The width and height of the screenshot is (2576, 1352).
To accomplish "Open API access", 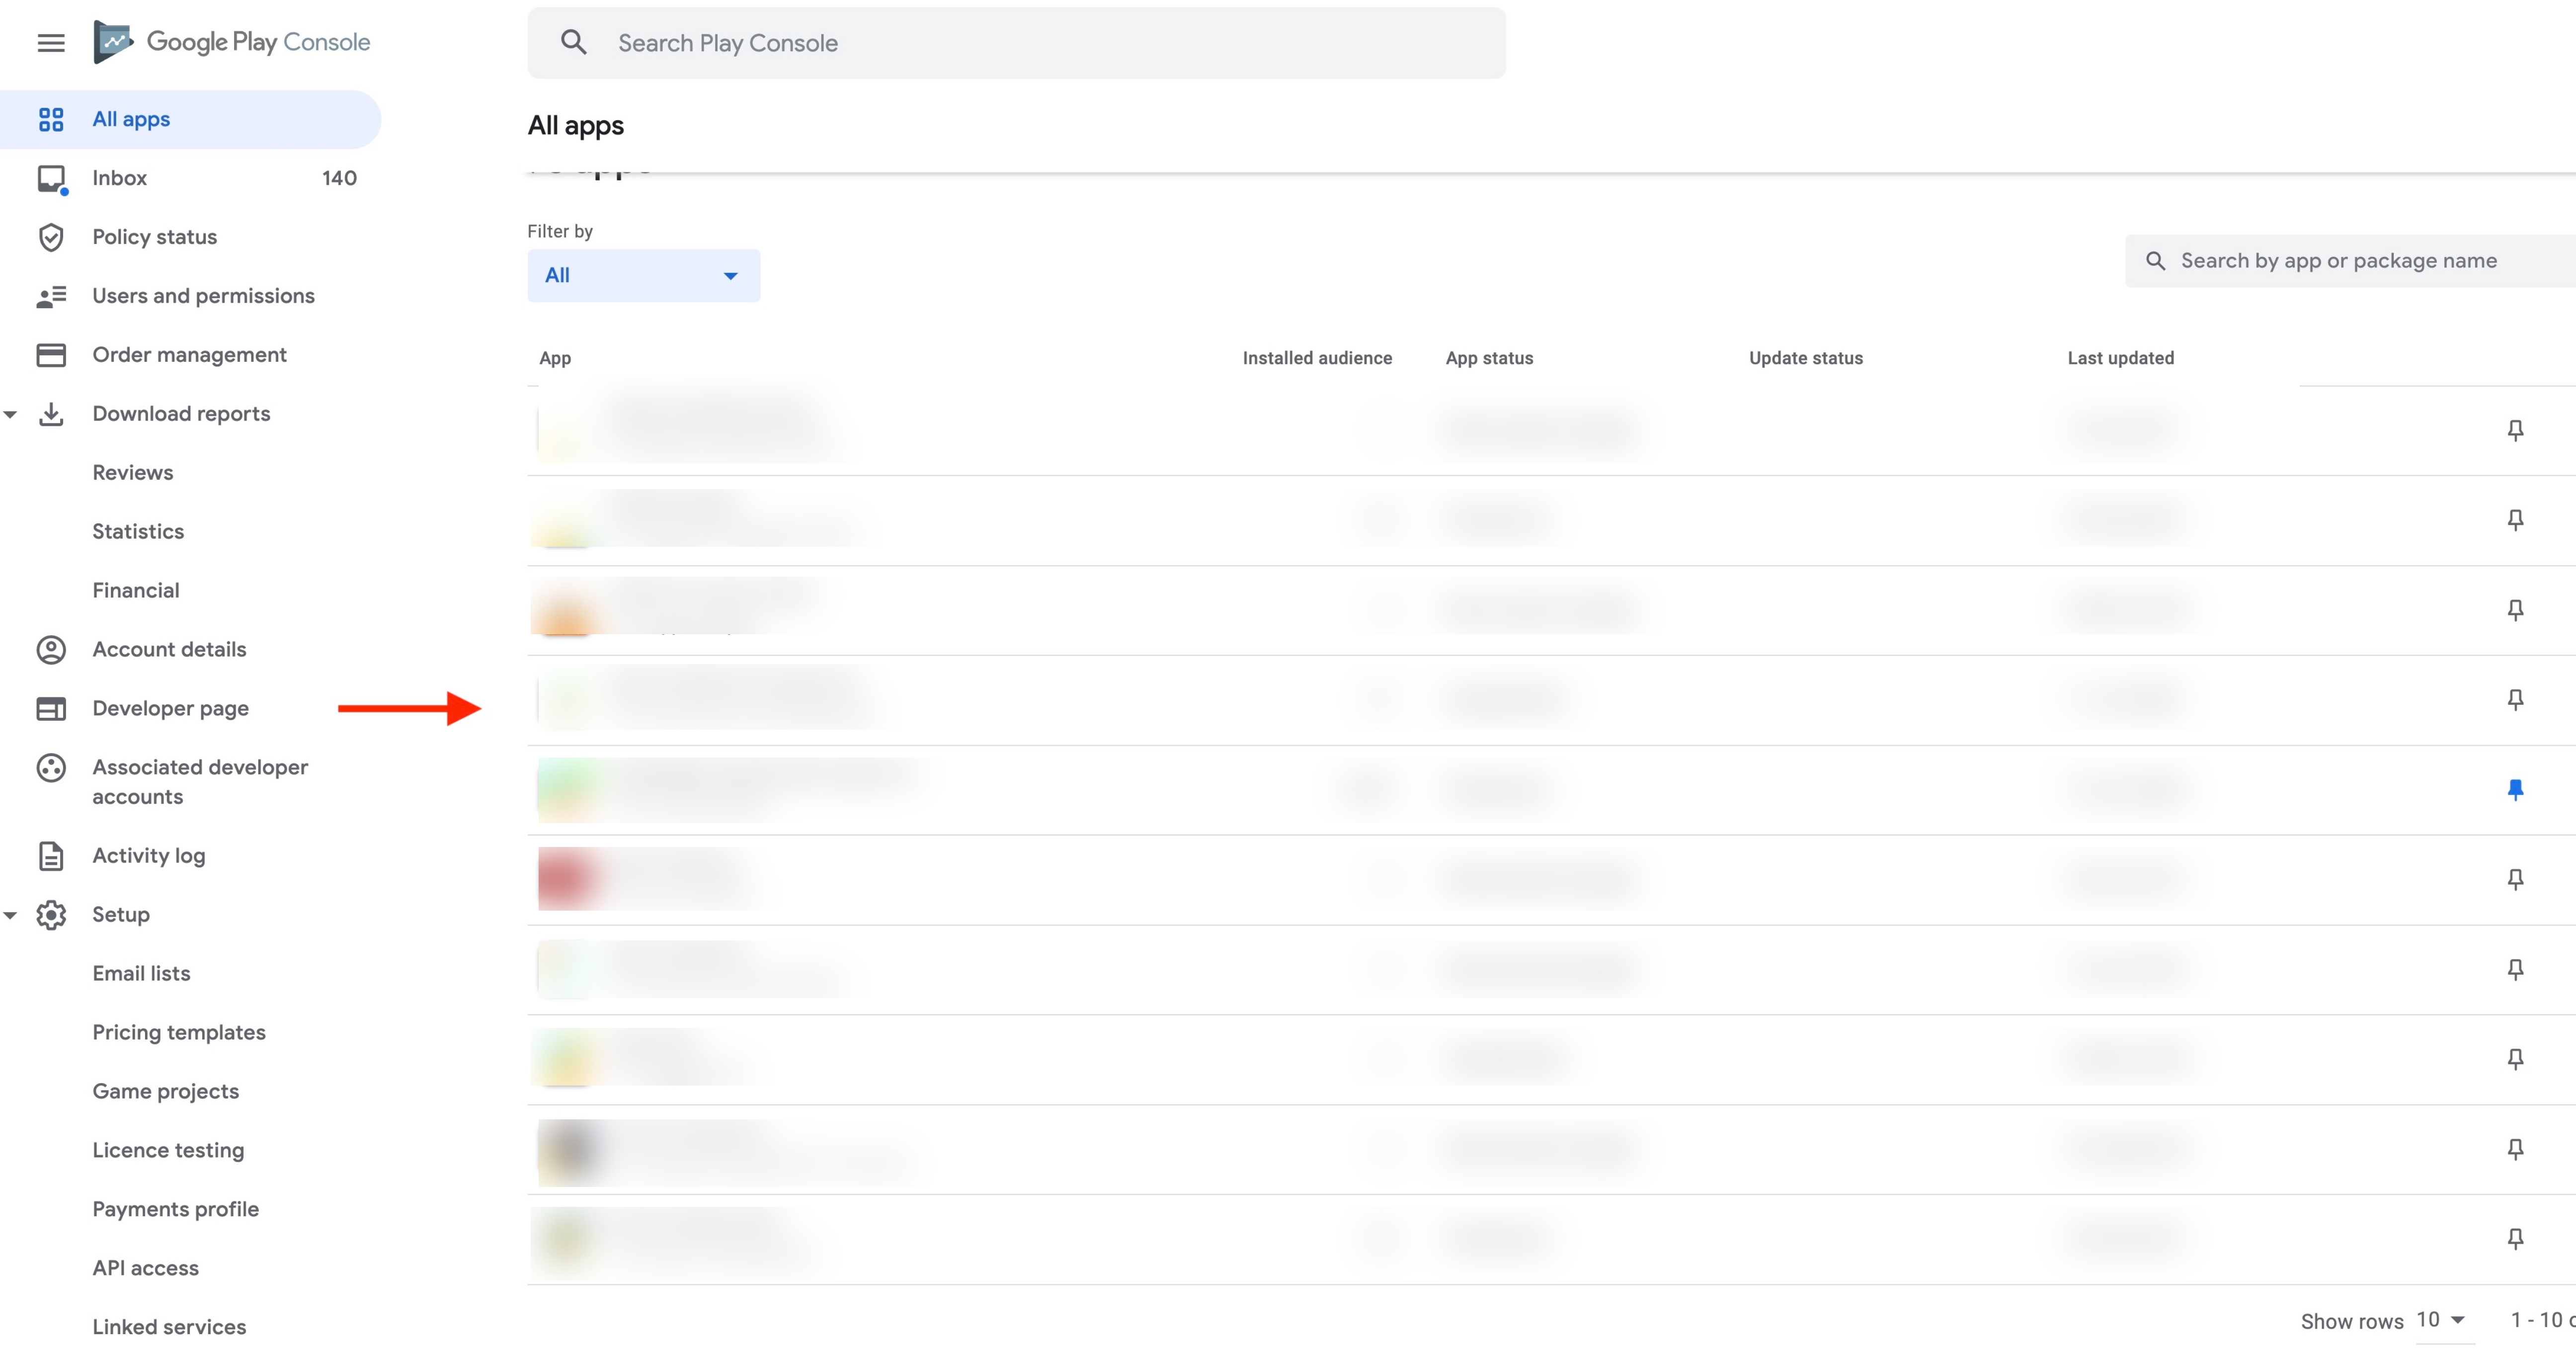I will (145, 1269).
